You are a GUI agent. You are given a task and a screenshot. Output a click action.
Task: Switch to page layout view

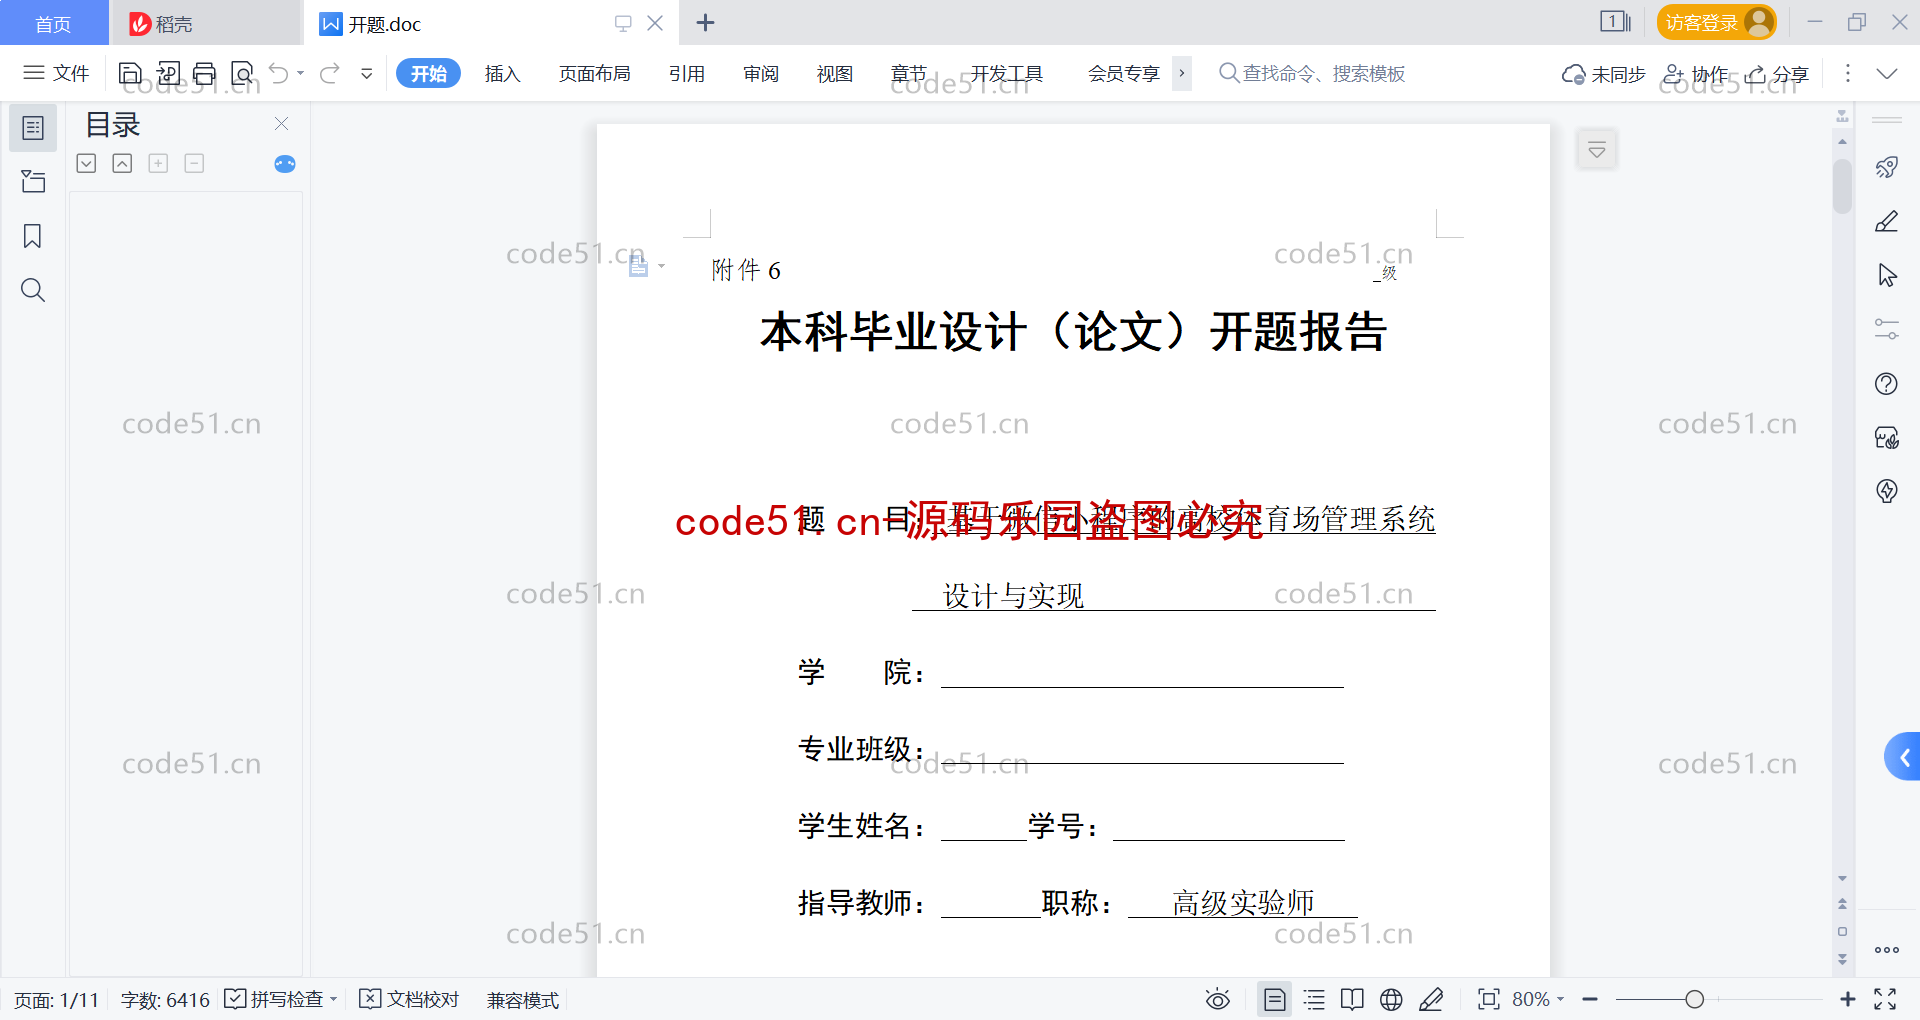click(x=1275, y=999)
